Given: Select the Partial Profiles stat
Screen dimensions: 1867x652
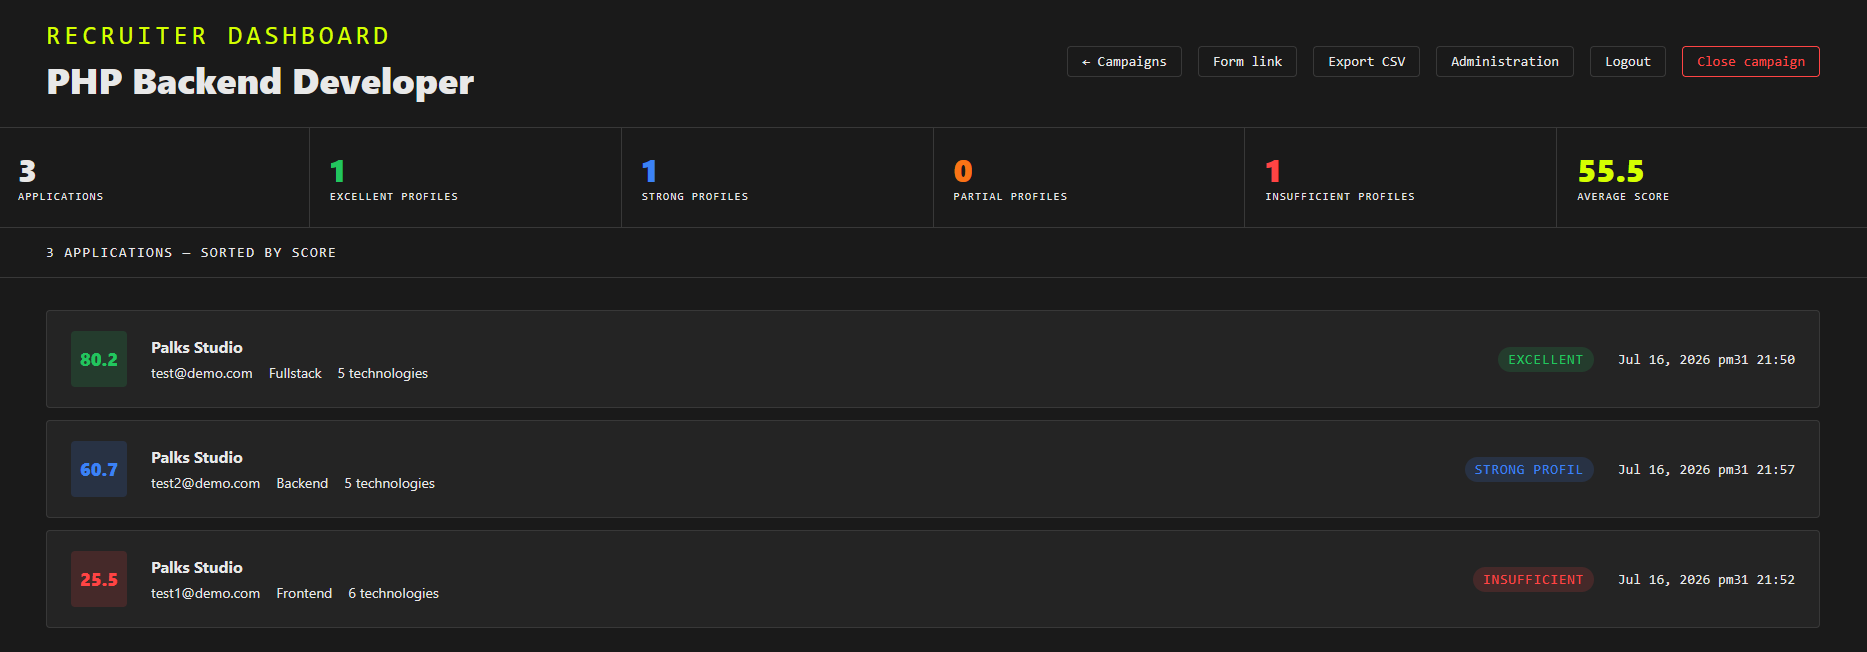Looking at the screenshot, I should point(1089,178).
